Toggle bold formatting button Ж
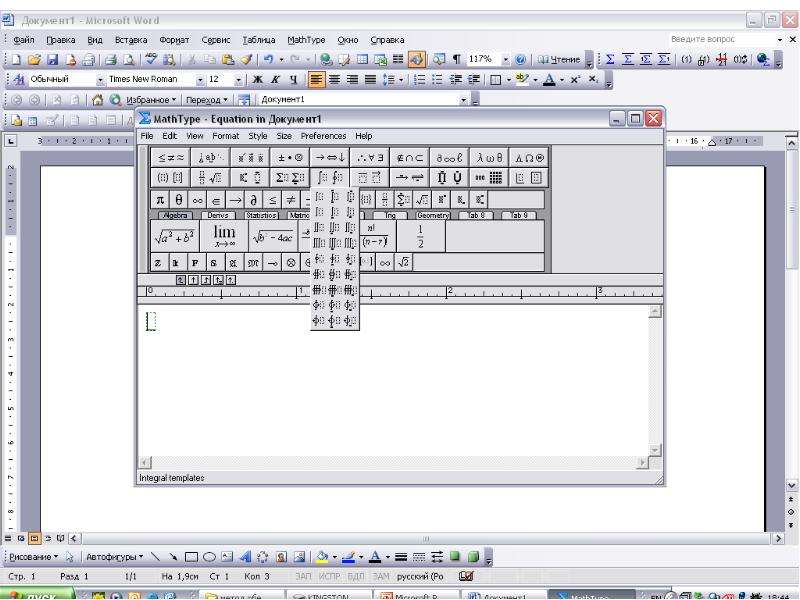 (258, 80)
